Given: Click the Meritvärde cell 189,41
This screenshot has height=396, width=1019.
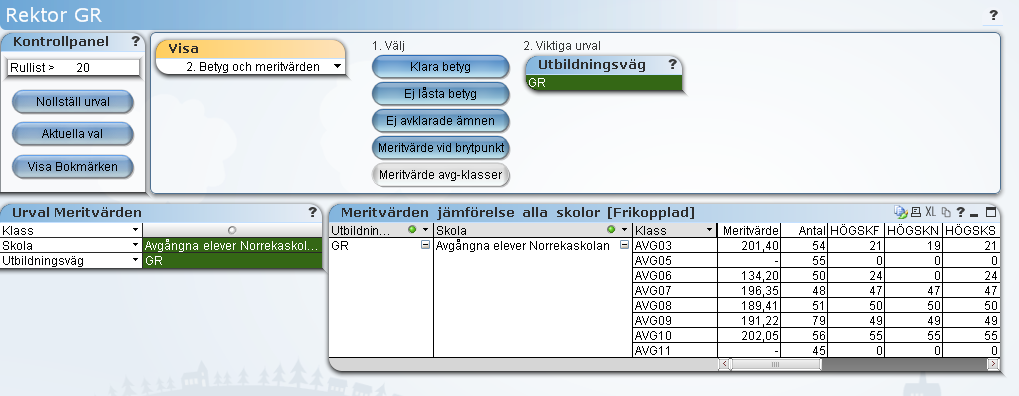Looking at the screenshot, I should point(749,306).
